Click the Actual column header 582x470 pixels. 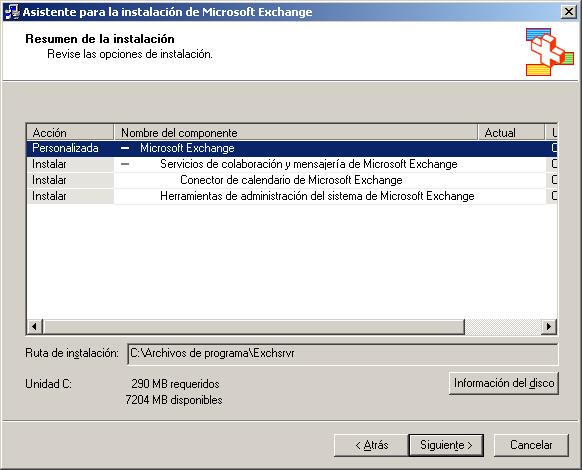511,132
